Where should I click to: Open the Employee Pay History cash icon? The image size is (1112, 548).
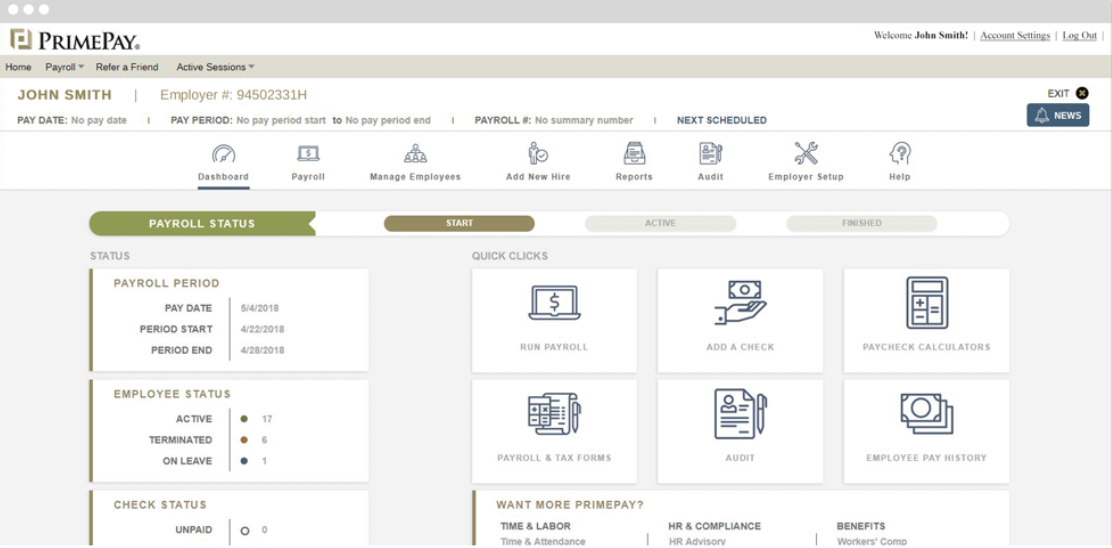click(926, 414)
